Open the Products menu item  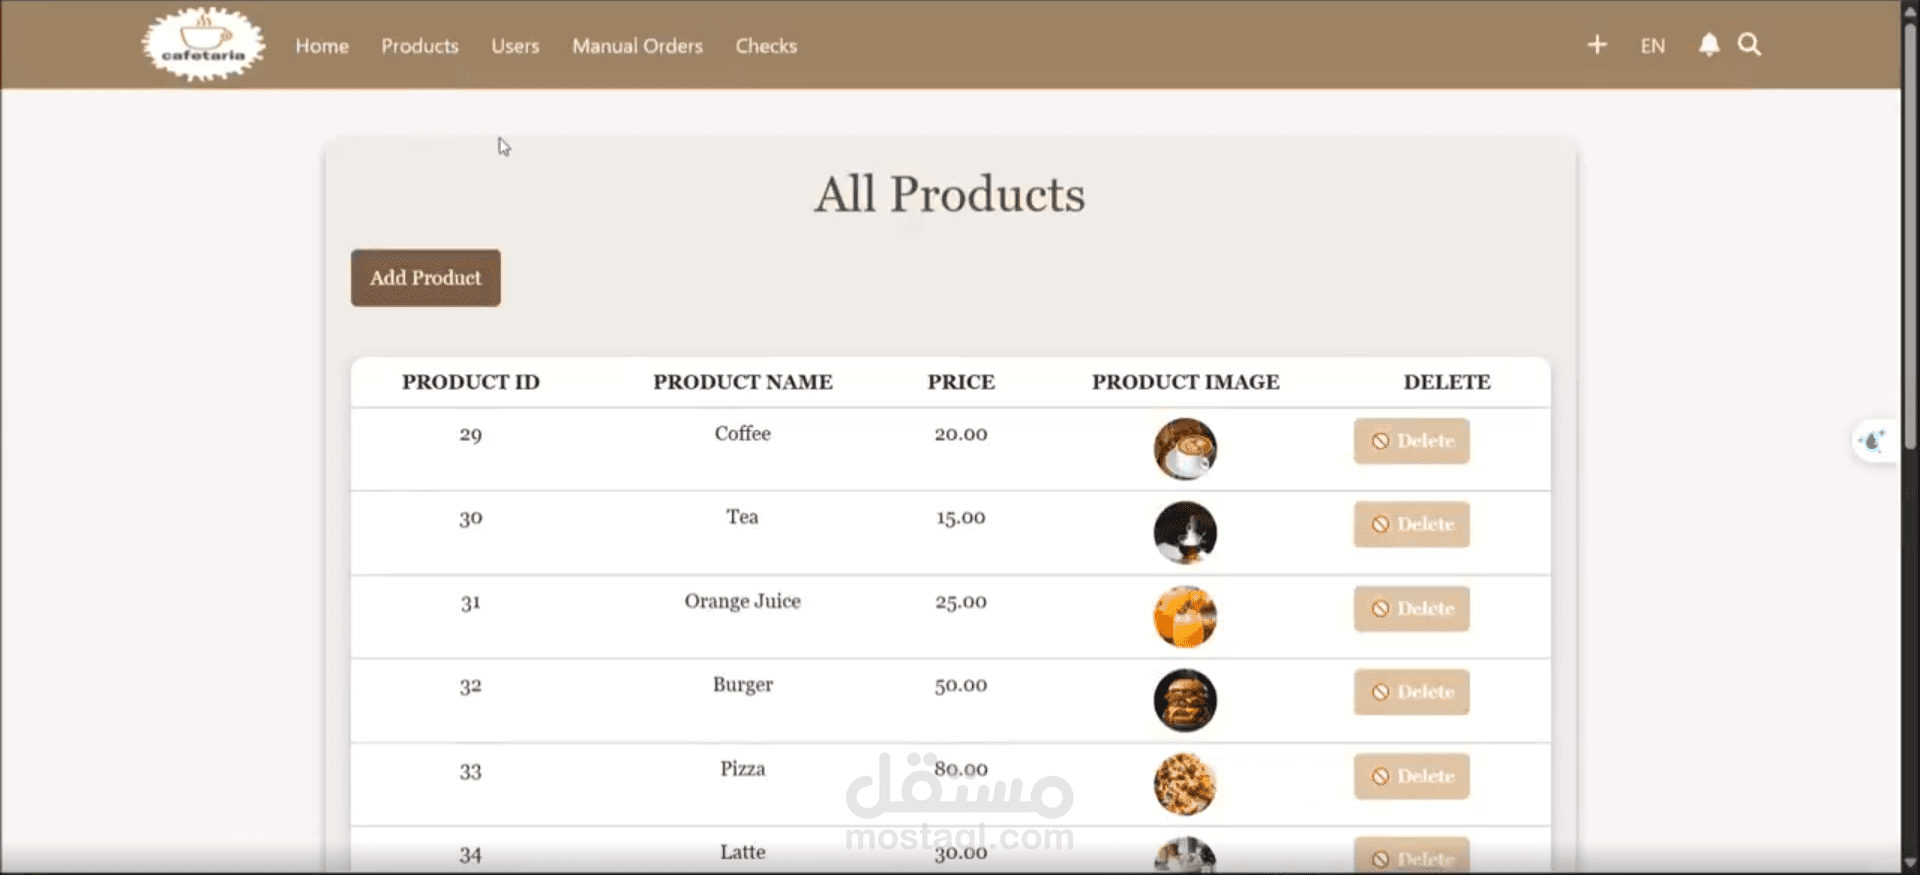coord(420,46)
